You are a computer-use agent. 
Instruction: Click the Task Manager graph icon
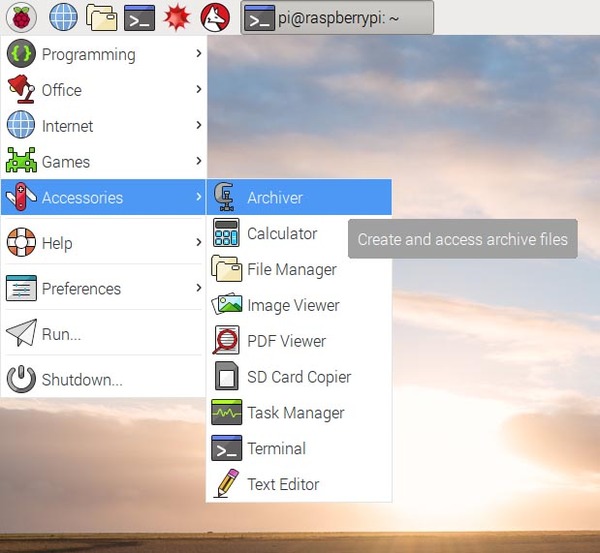227,413
